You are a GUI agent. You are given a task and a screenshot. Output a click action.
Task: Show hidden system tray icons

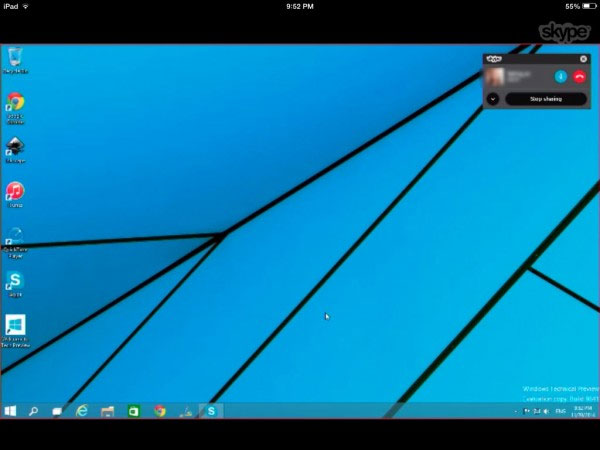(x=516, y=411)
